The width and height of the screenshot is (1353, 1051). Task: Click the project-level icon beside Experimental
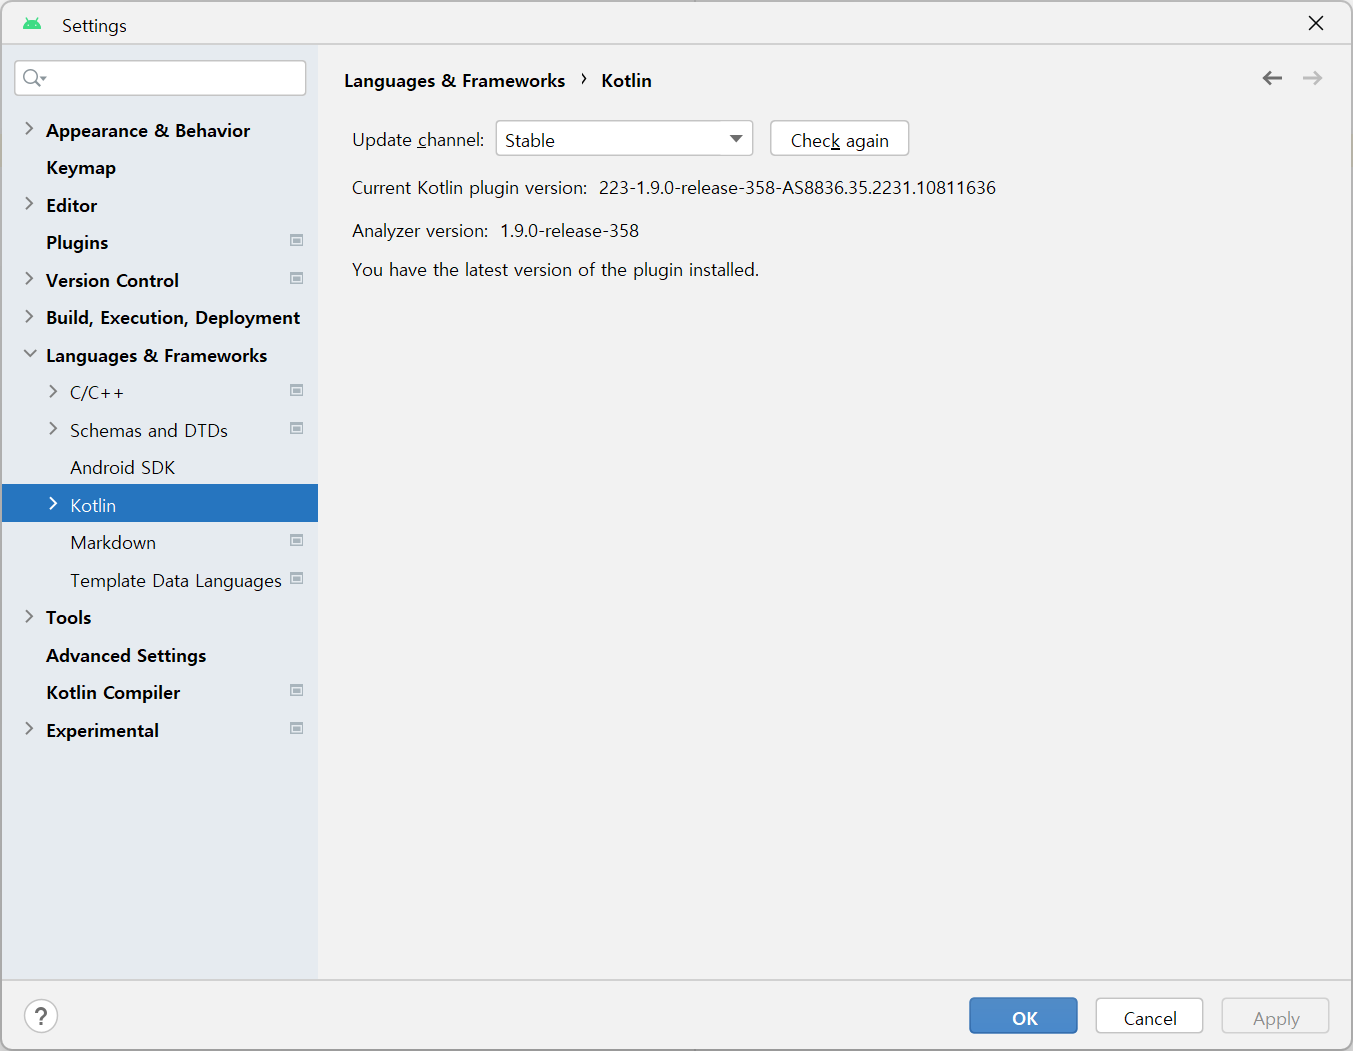297,728
